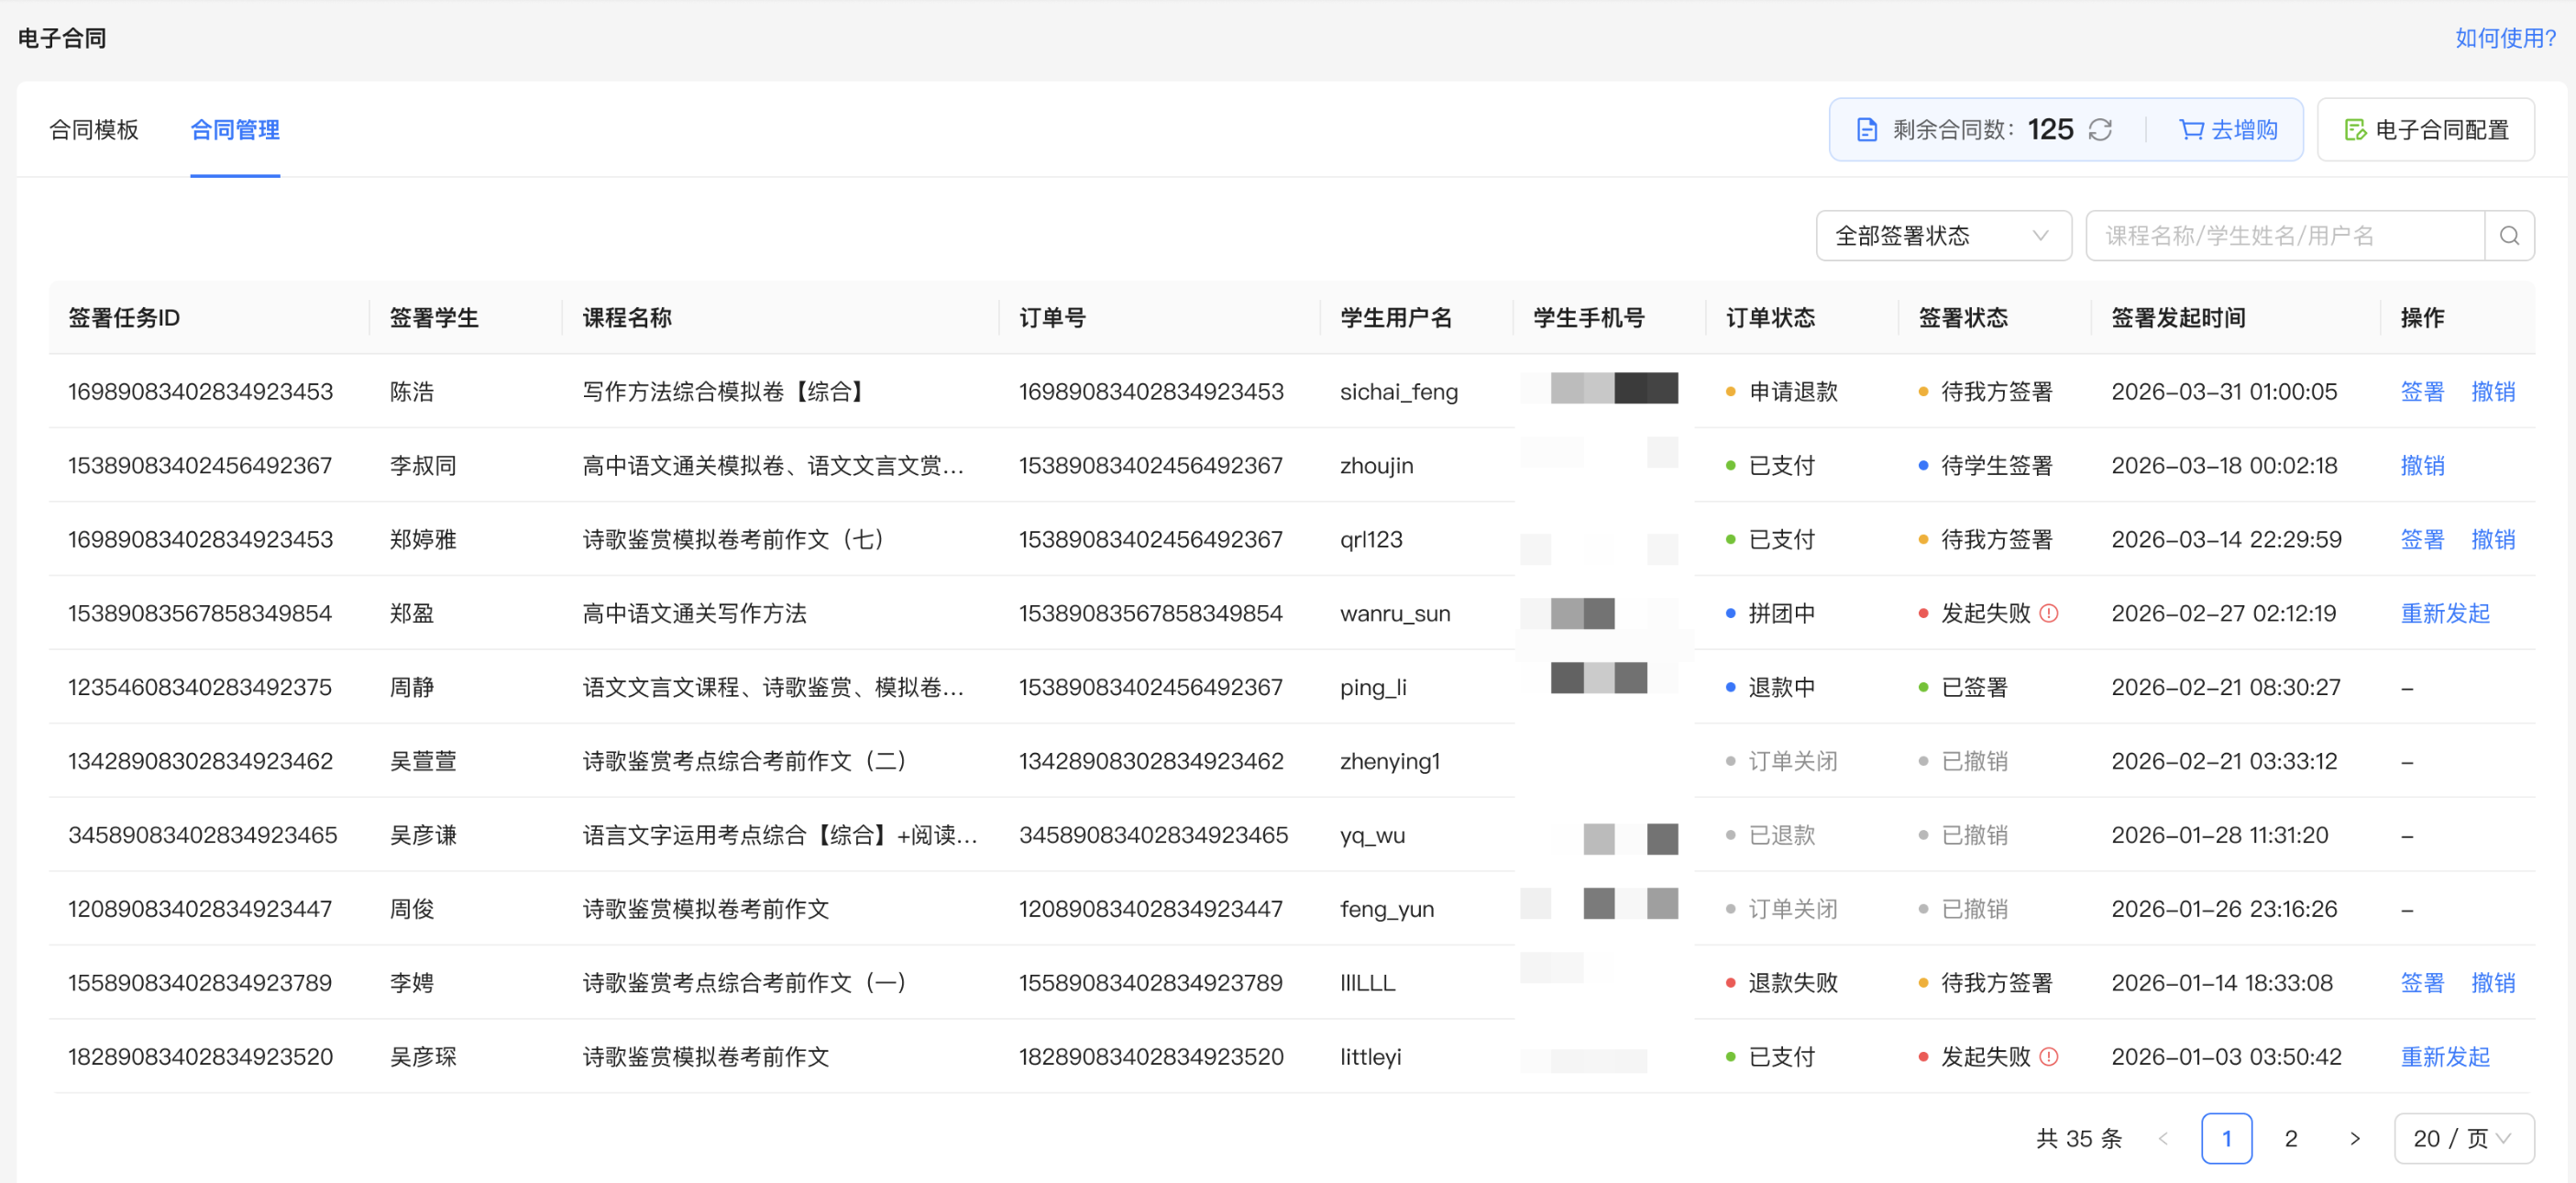The width and height of the screenshot is (2576, 1183).
Task: Click the shopping cart 去增购 icon
Action: (x=2191, y=130)
